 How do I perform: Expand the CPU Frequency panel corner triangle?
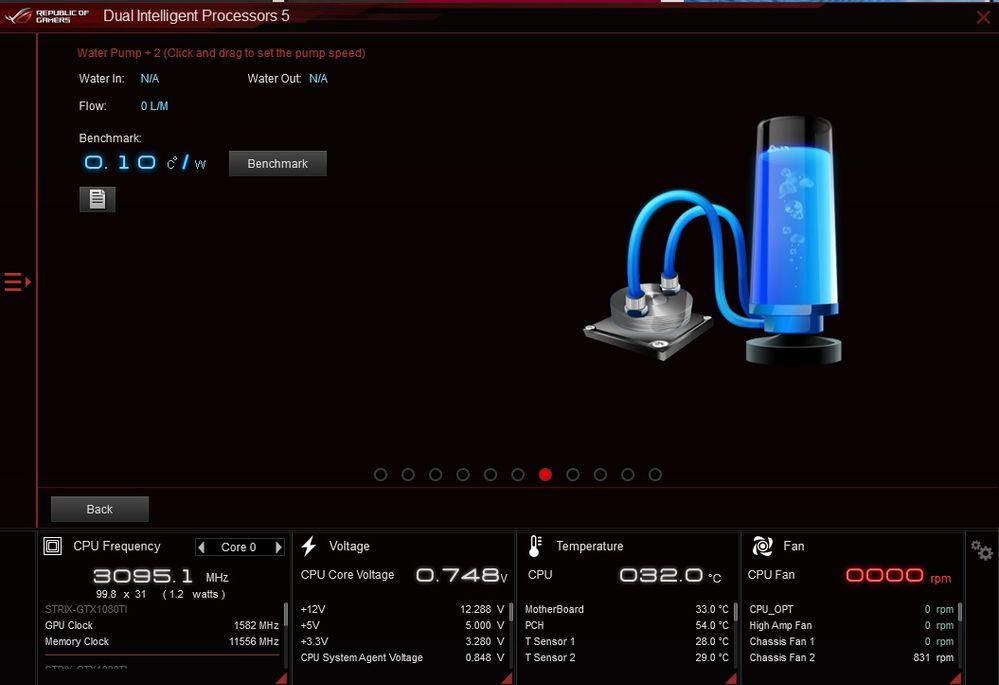pyautogui.click(x=282, y=679)
